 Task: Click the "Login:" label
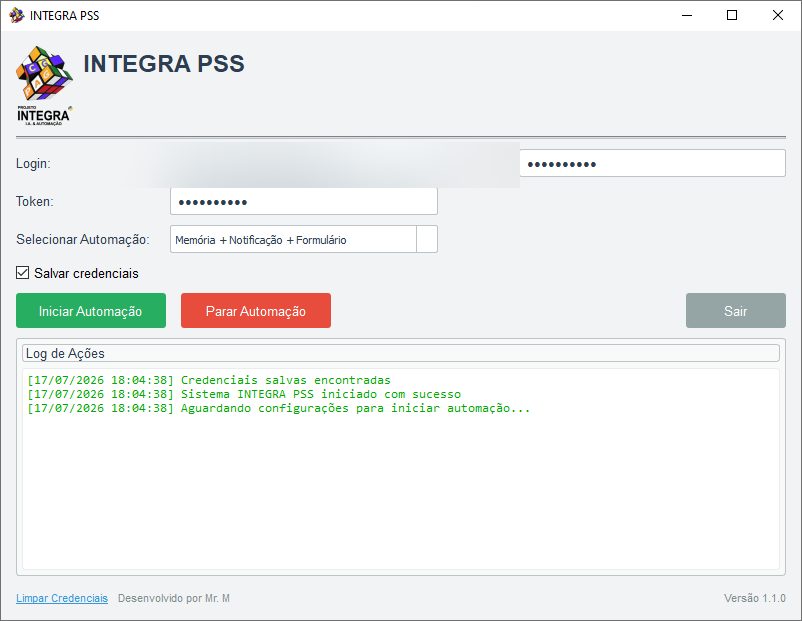click(x=33, y=164)
